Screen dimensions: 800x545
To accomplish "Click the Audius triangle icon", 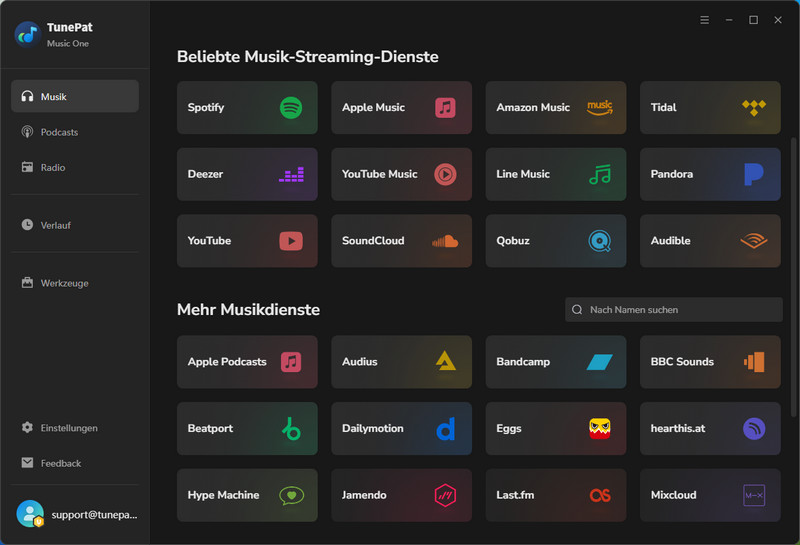I will tap(445, 361).
